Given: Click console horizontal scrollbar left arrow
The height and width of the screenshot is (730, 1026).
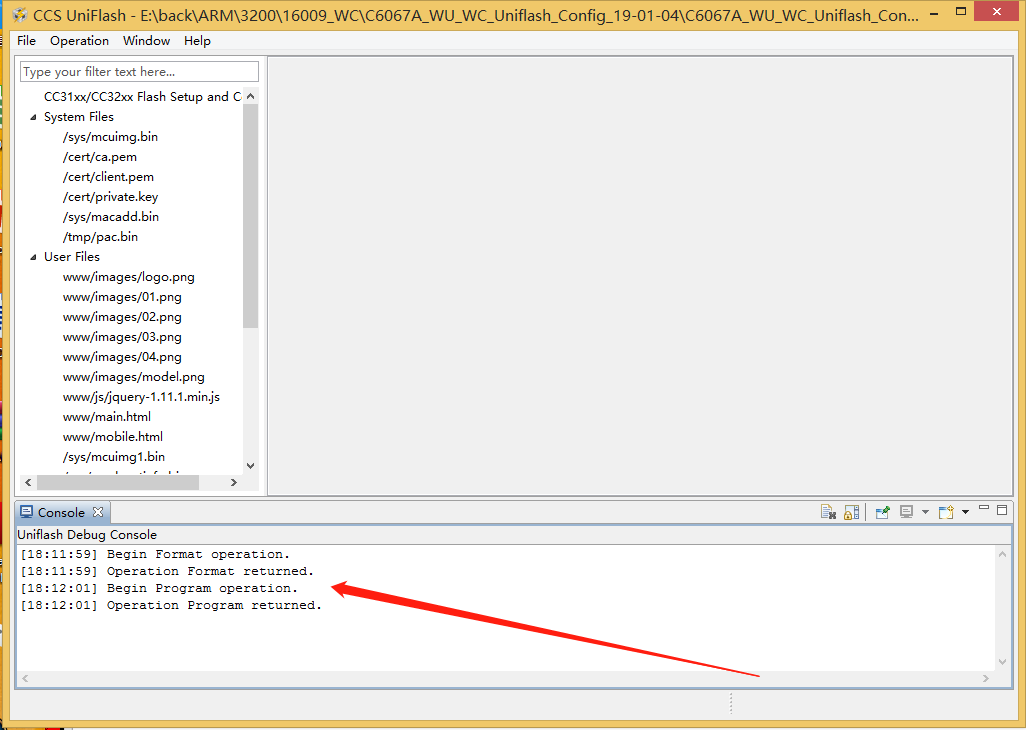Looking at the screenshot, I should [x=25, y=678].
